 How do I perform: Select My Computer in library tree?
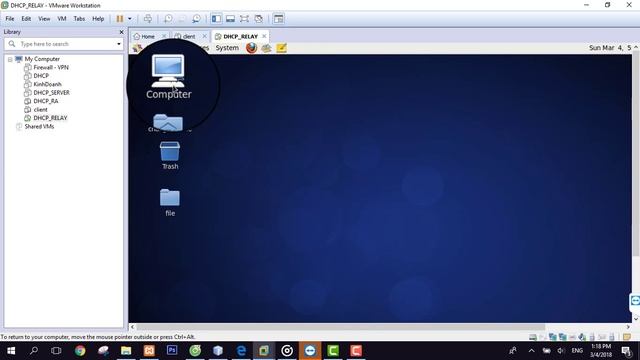pyautogui.click(x=42, y=59)
